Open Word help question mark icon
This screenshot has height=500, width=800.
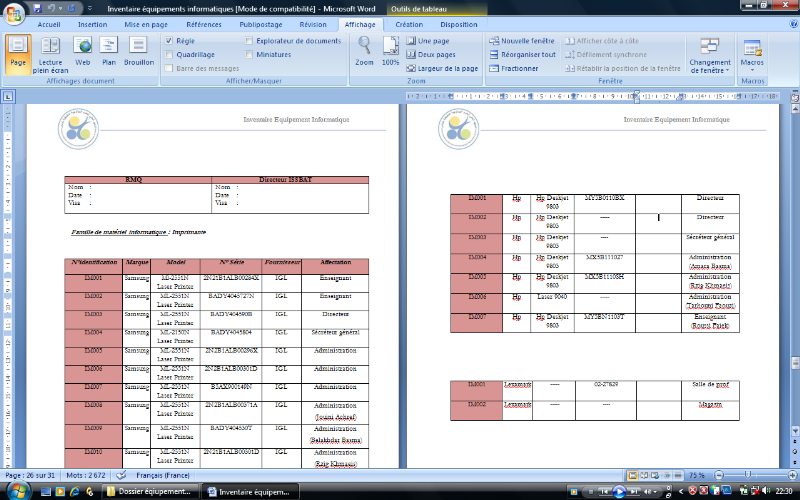793,23
